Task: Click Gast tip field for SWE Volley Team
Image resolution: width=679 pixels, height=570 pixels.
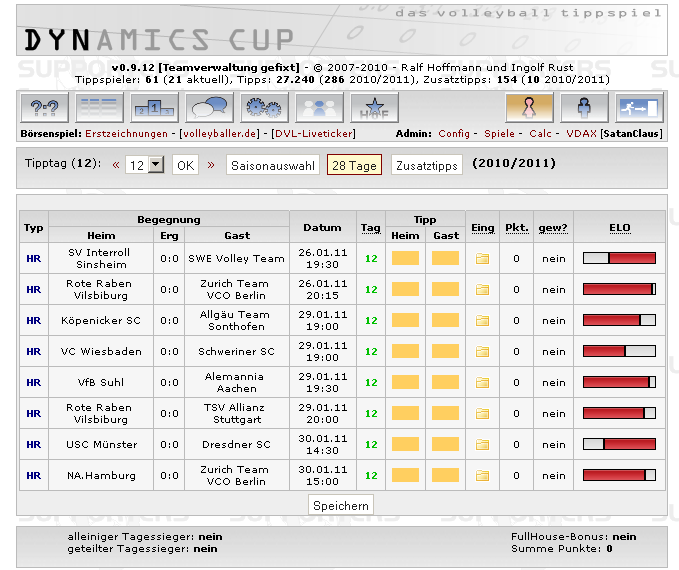Action: pos(446,258)
